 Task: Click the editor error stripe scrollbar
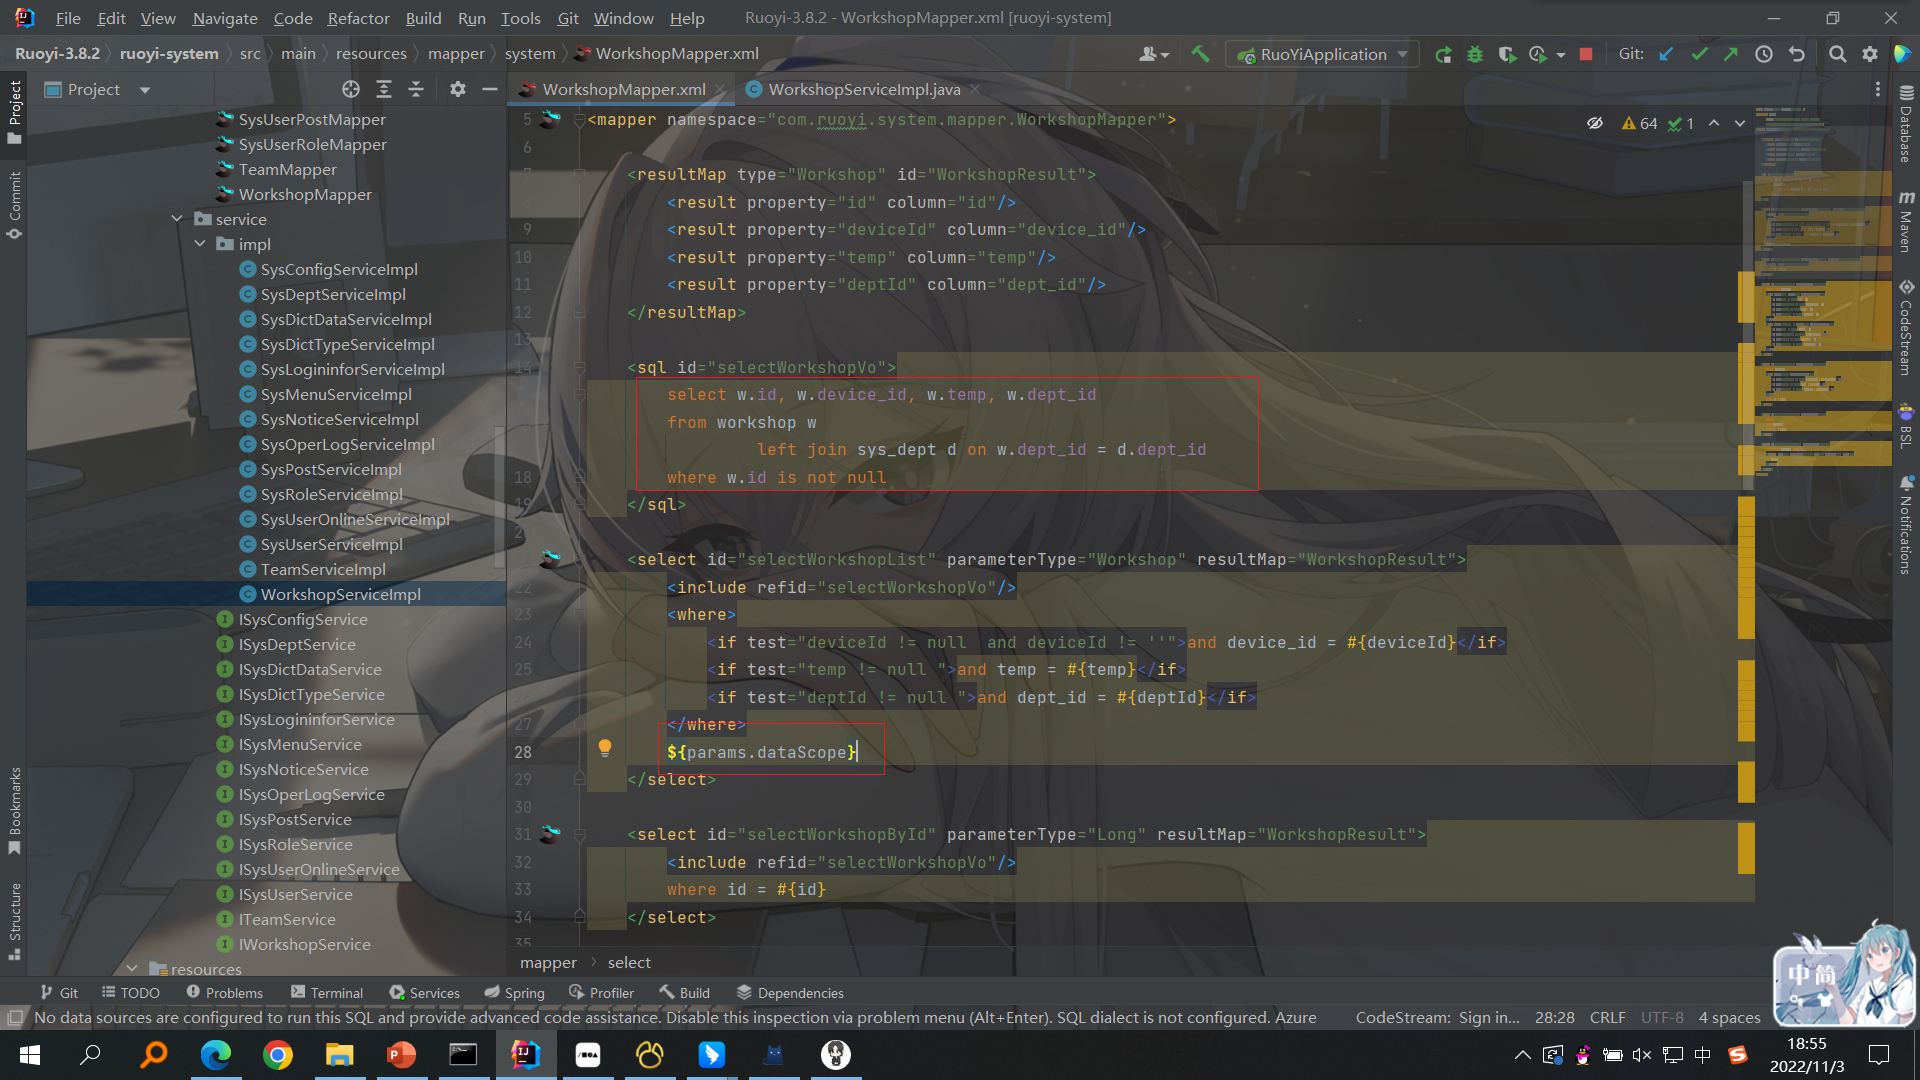[1747, 500]
